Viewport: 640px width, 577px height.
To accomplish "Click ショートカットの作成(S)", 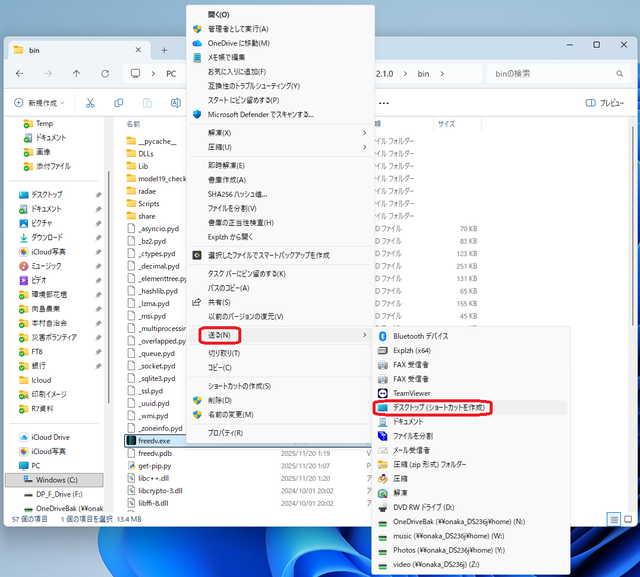I will coord(280,386).
